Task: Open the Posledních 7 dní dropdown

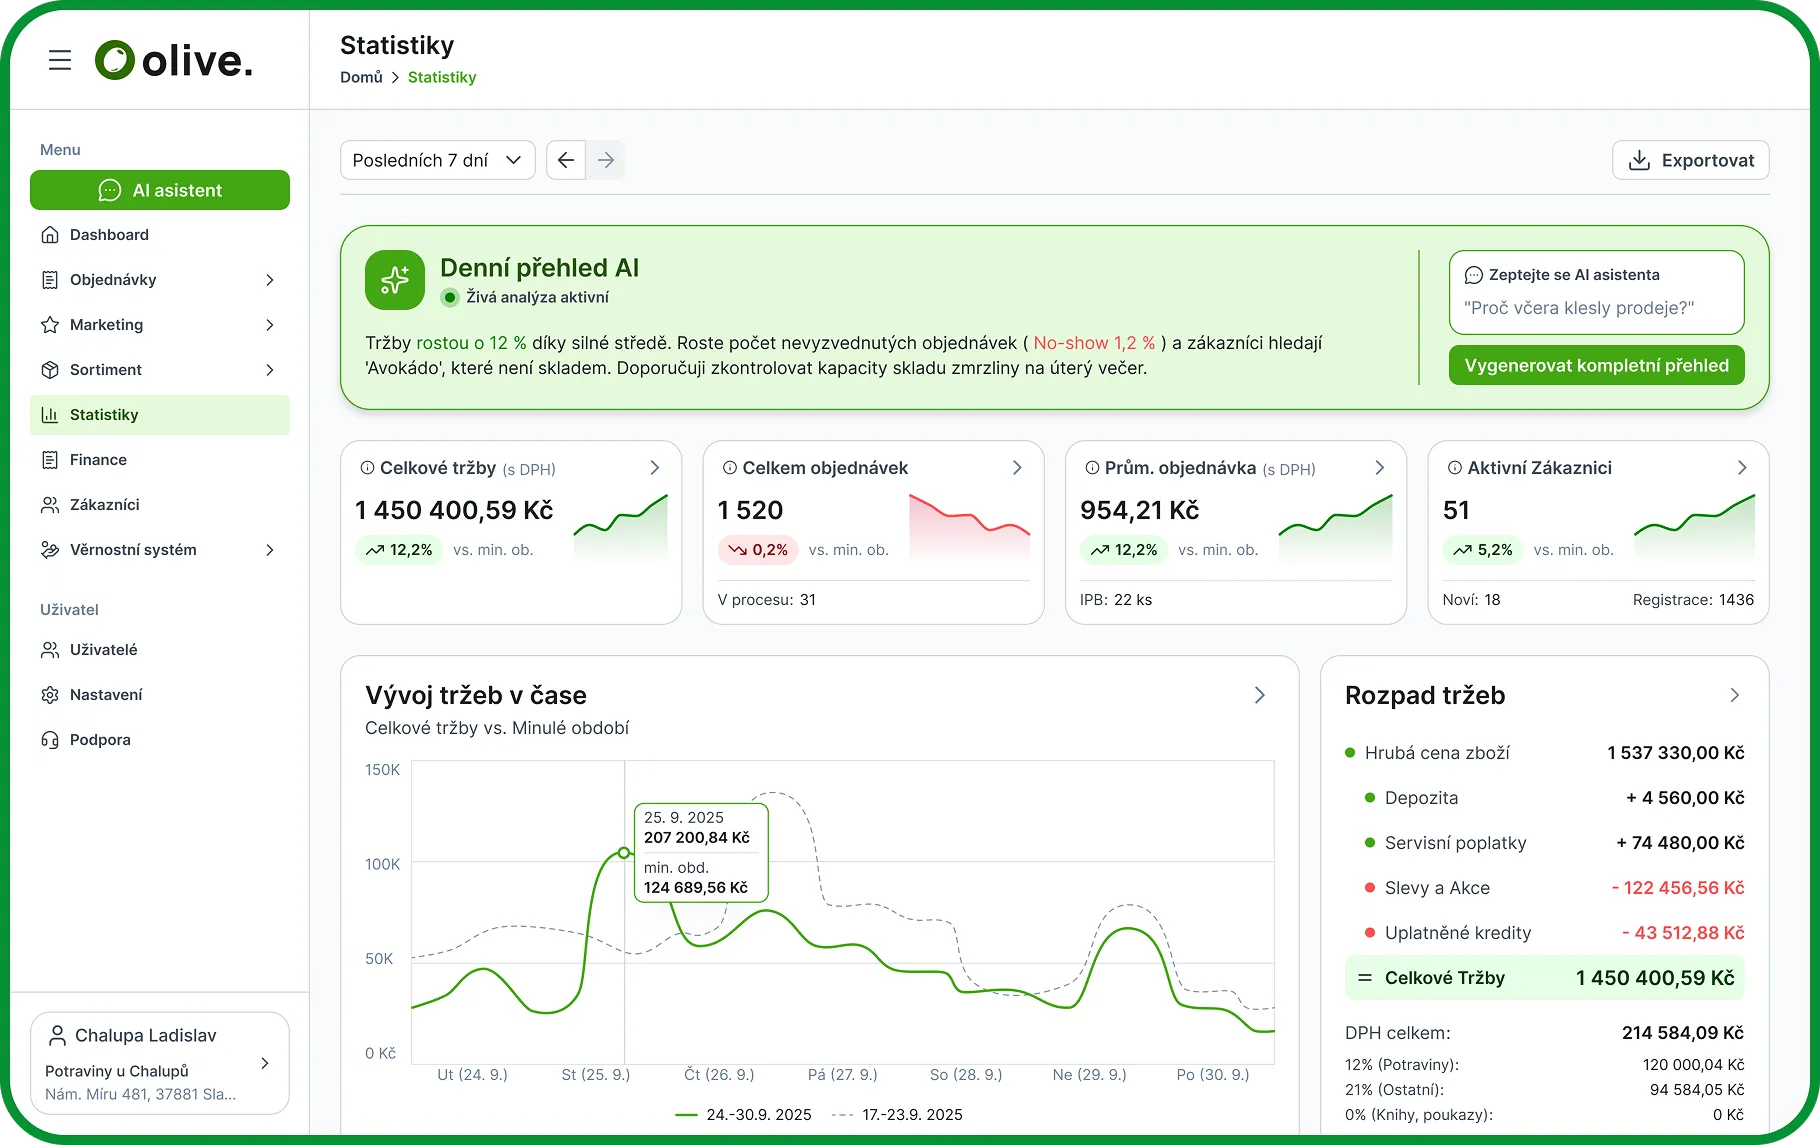Action: (437, 160)
